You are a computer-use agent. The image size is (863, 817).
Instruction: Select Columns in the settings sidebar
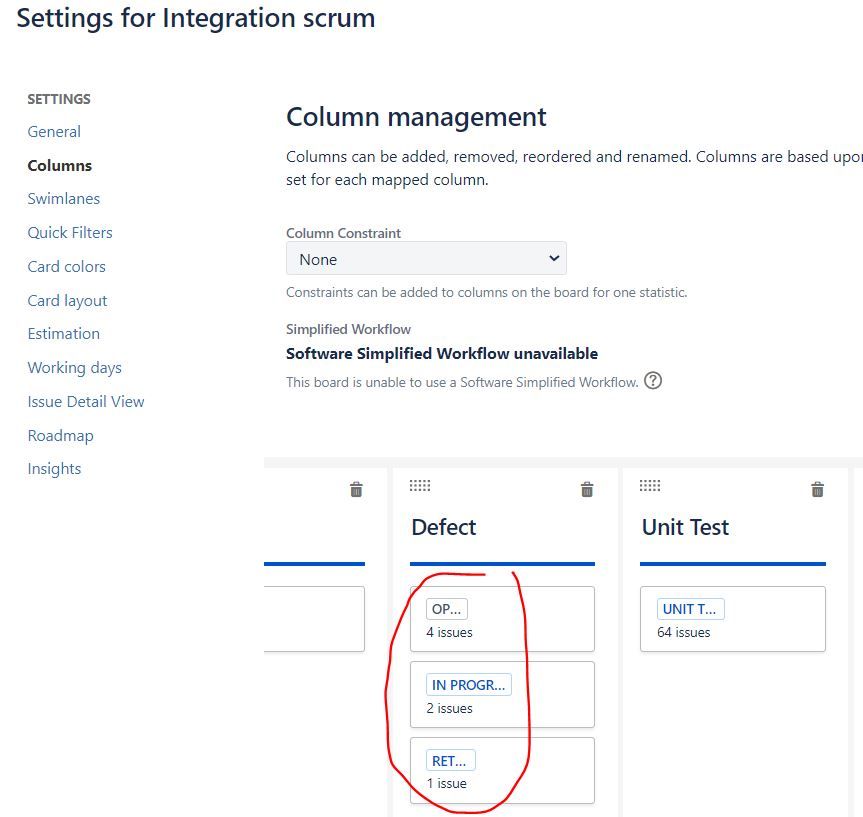pos(59,165)
